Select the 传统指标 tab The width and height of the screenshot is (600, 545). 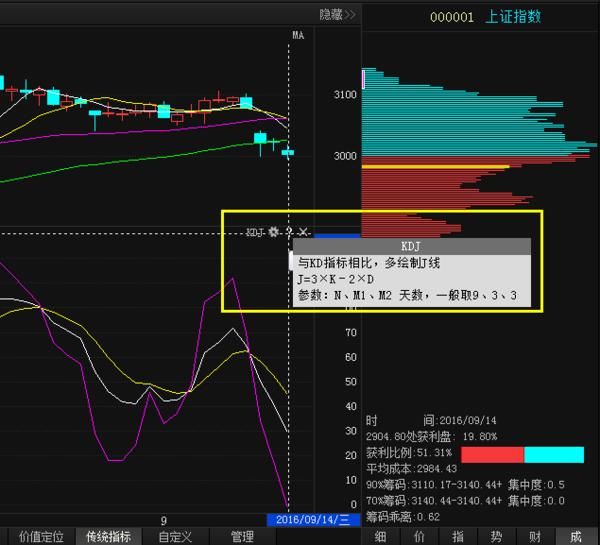point(108,537)
